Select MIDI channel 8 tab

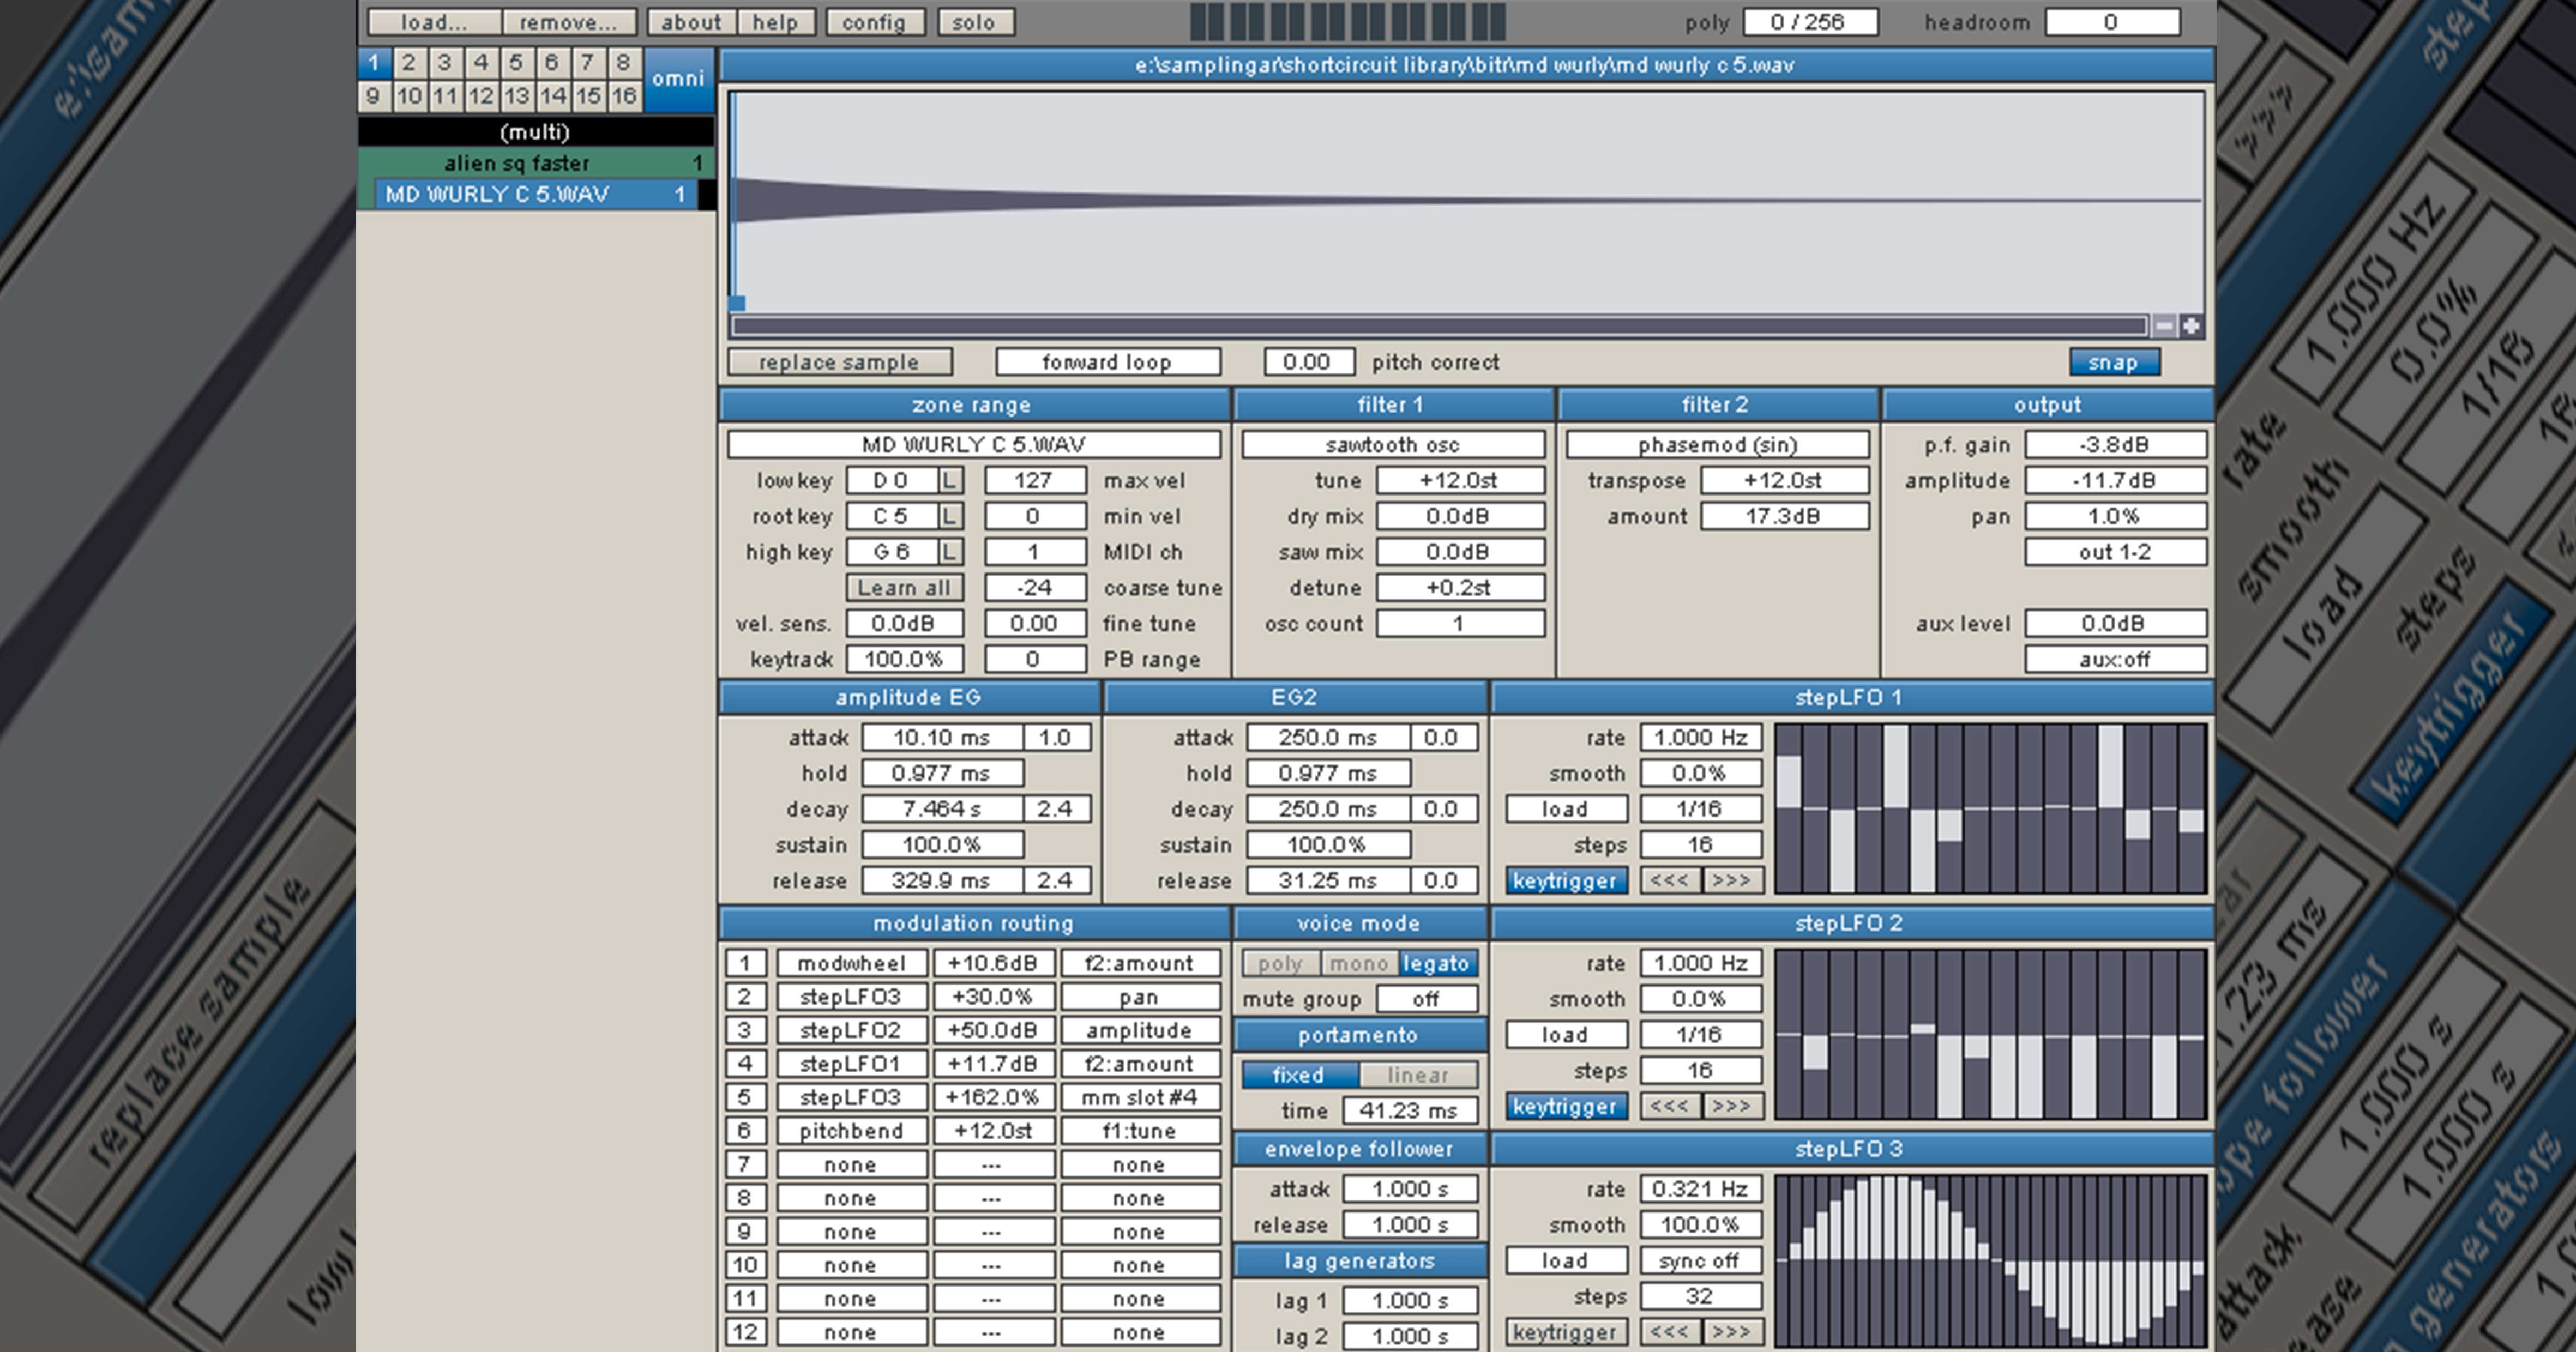point(624,64)
